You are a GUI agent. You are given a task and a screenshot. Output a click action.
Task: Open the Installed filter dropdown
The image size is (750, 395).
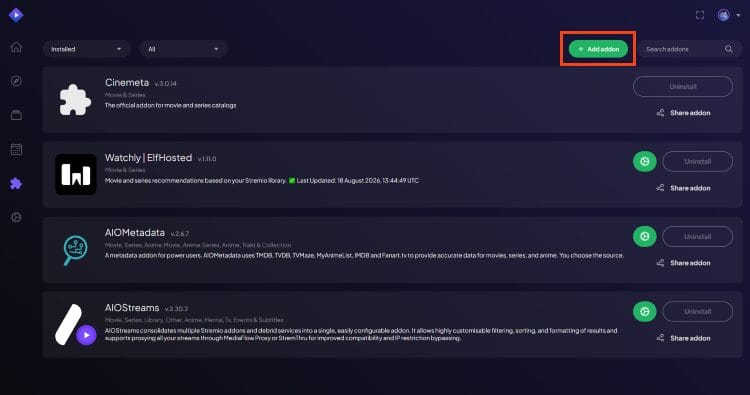[87, 49]
